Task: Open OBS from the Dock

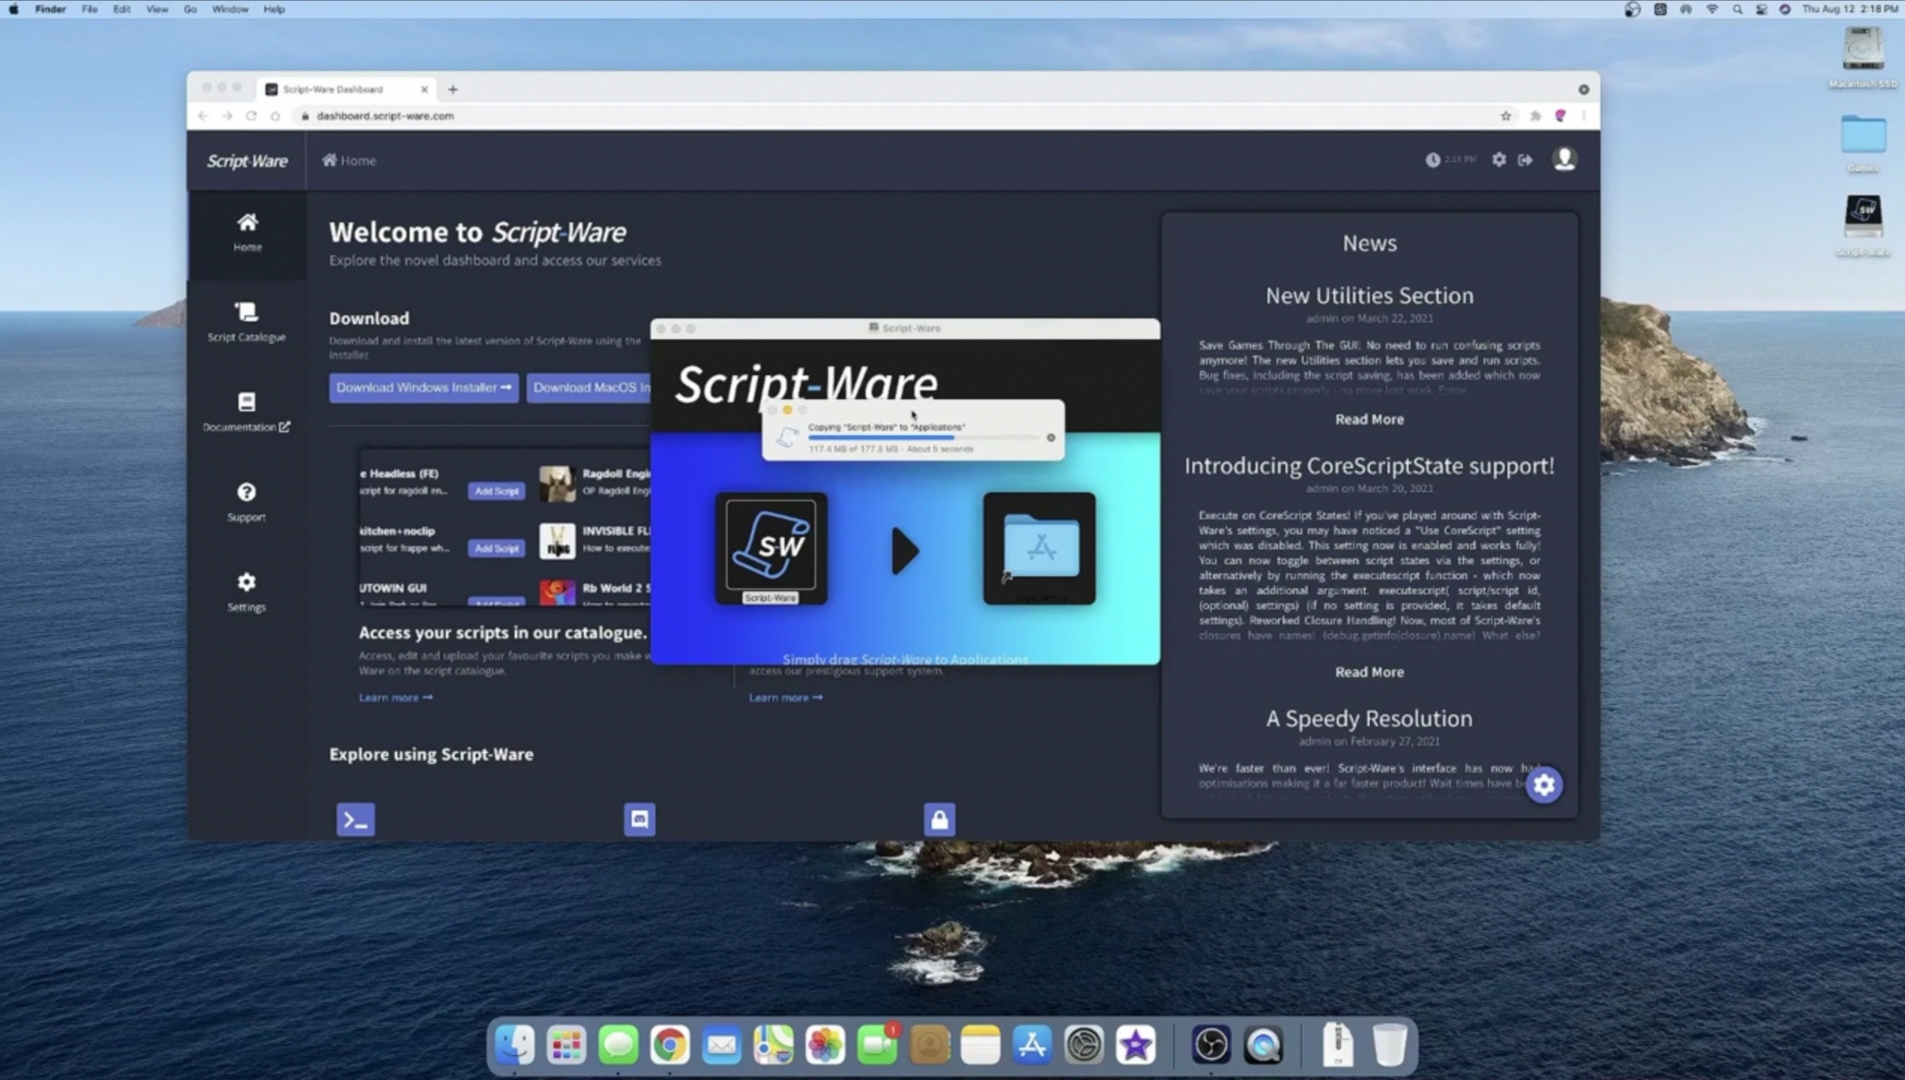Action: click(1211, 1046)
